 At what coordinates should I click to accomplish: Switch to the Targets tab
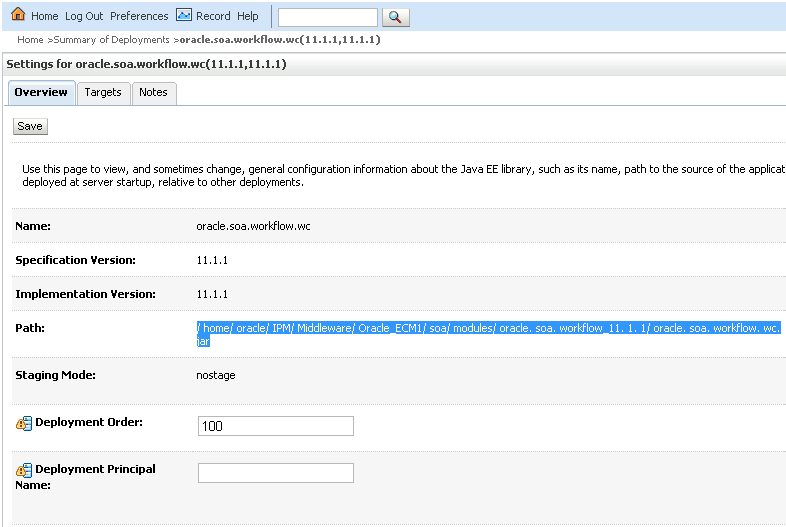pyautogui.click(x=103, y=93)
